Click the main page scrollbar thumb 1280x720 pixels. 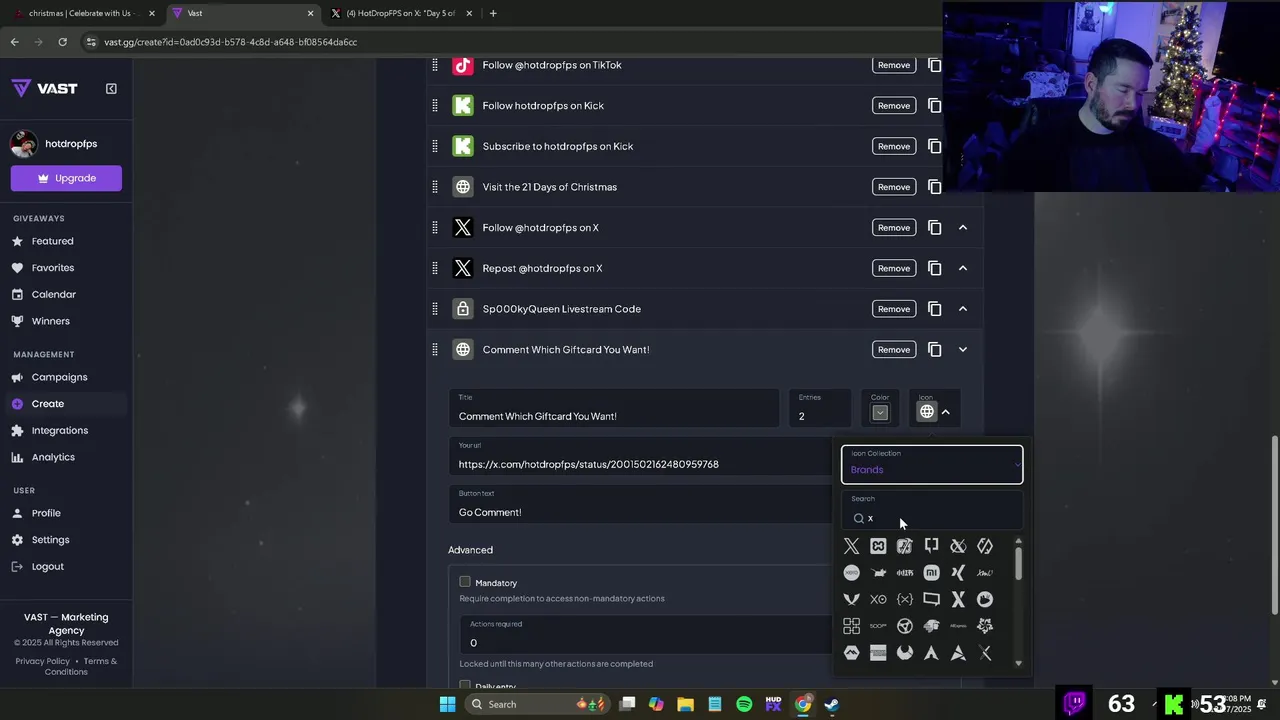(x=1274, y=525)
